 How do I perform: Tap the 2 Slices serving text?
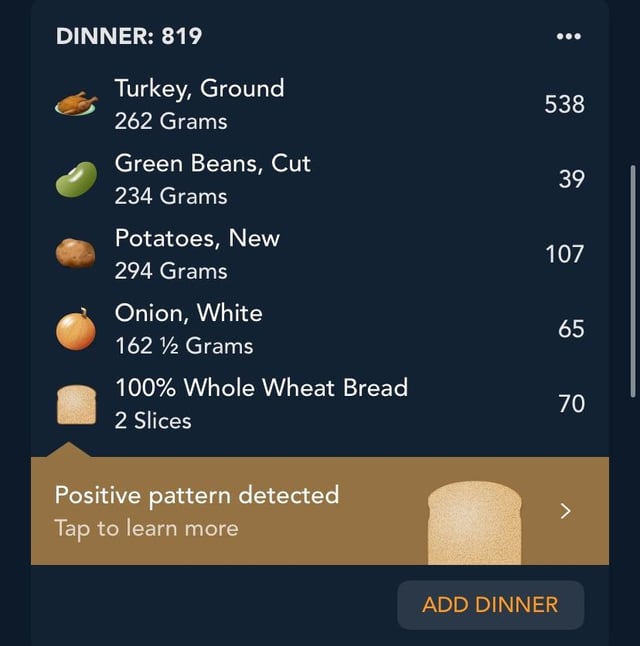point(153,421)
